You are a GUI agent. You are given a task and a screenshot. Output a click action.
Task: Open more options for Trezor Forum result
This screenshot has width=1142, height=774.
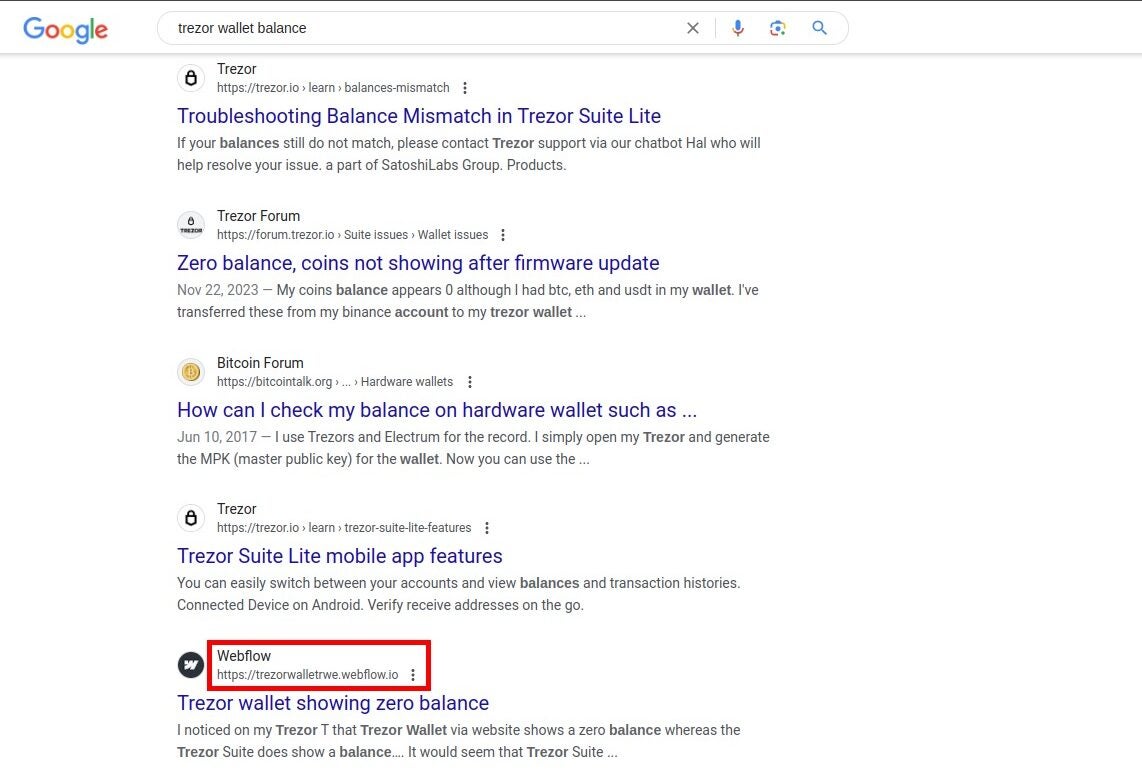tap(503, 235)
